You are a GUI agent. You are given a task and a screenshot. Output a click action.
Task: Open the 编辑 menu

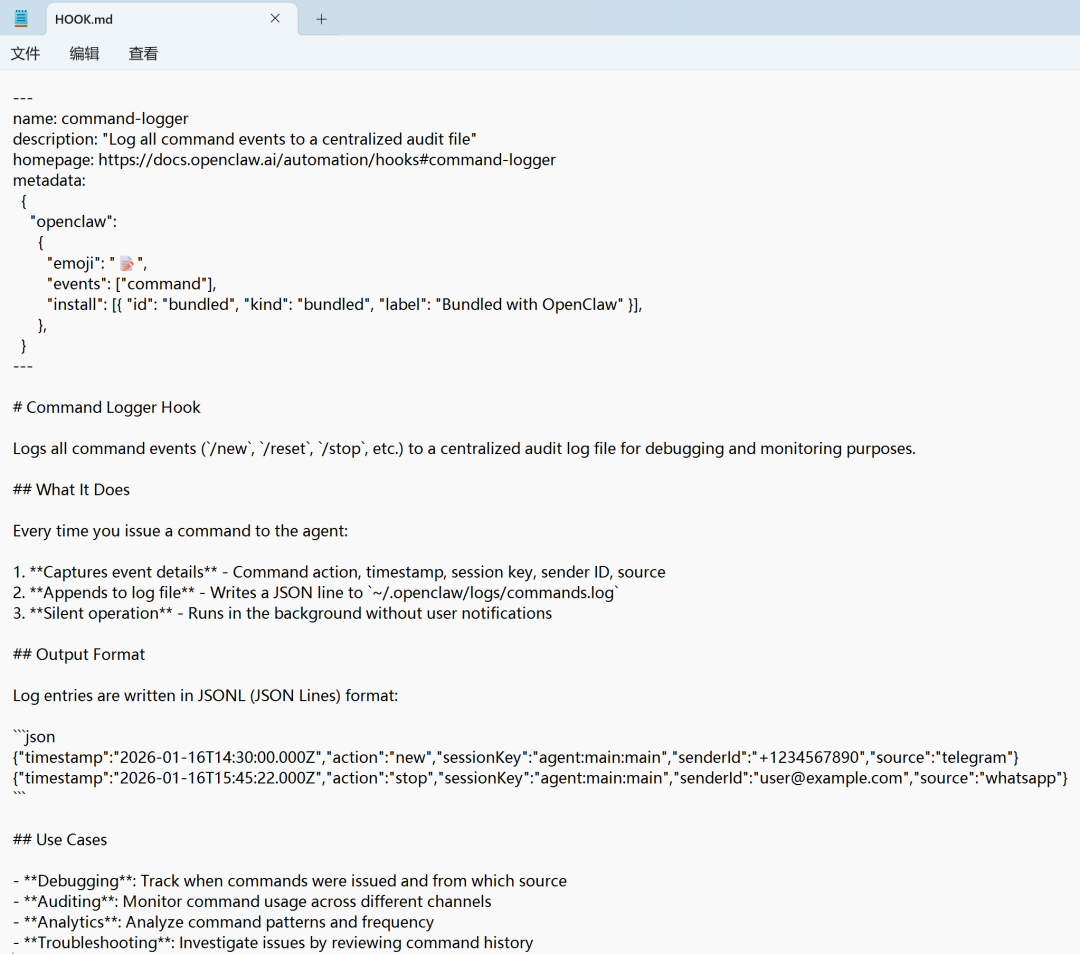84,54
